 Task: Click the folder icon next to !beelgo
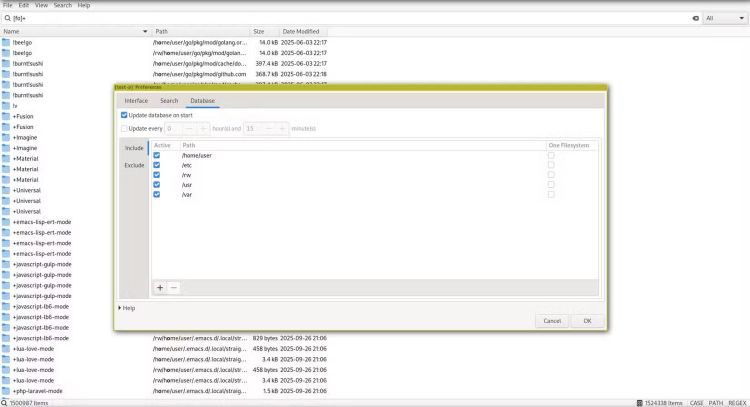pos(6,42)
